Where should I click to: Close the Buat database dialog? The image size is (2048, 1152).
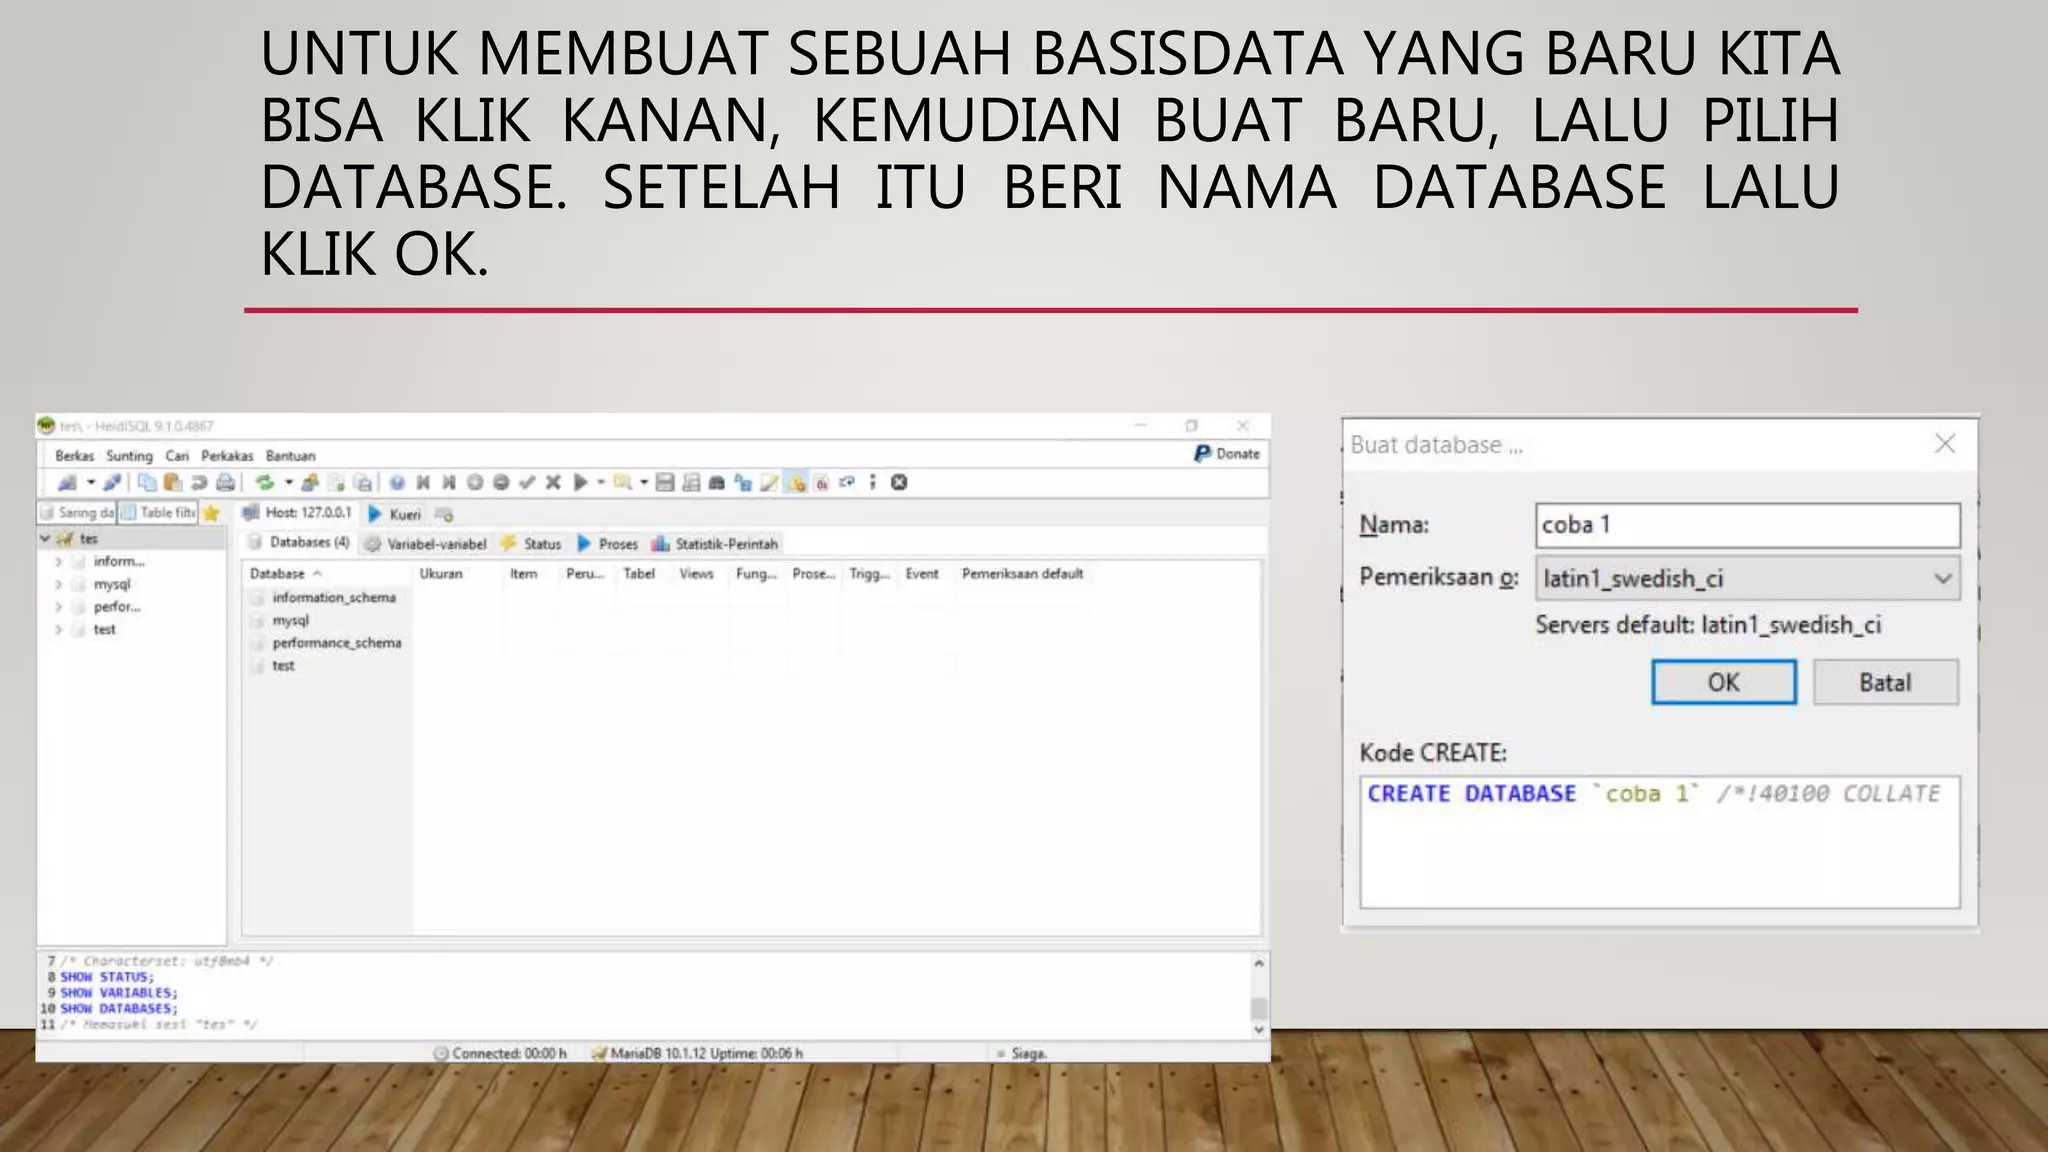tap(1945, 444)
